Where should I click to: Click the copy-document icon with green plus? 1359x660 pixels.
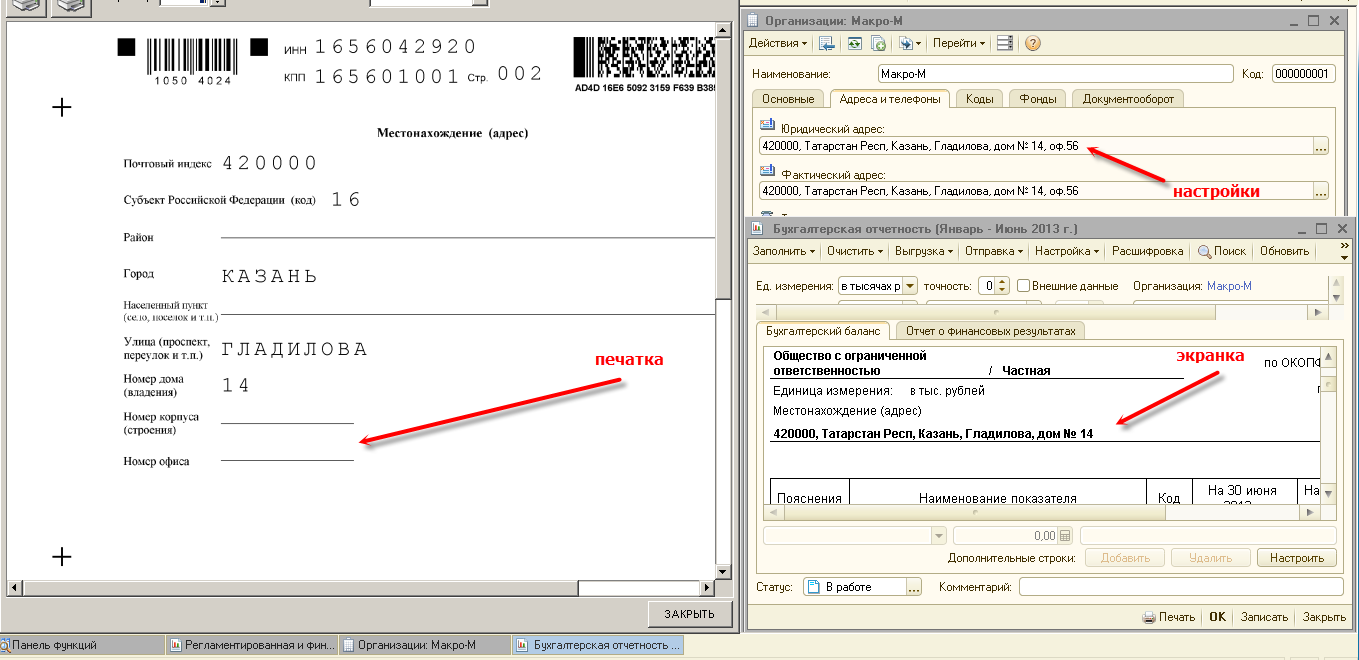click(x=878, y=43)
